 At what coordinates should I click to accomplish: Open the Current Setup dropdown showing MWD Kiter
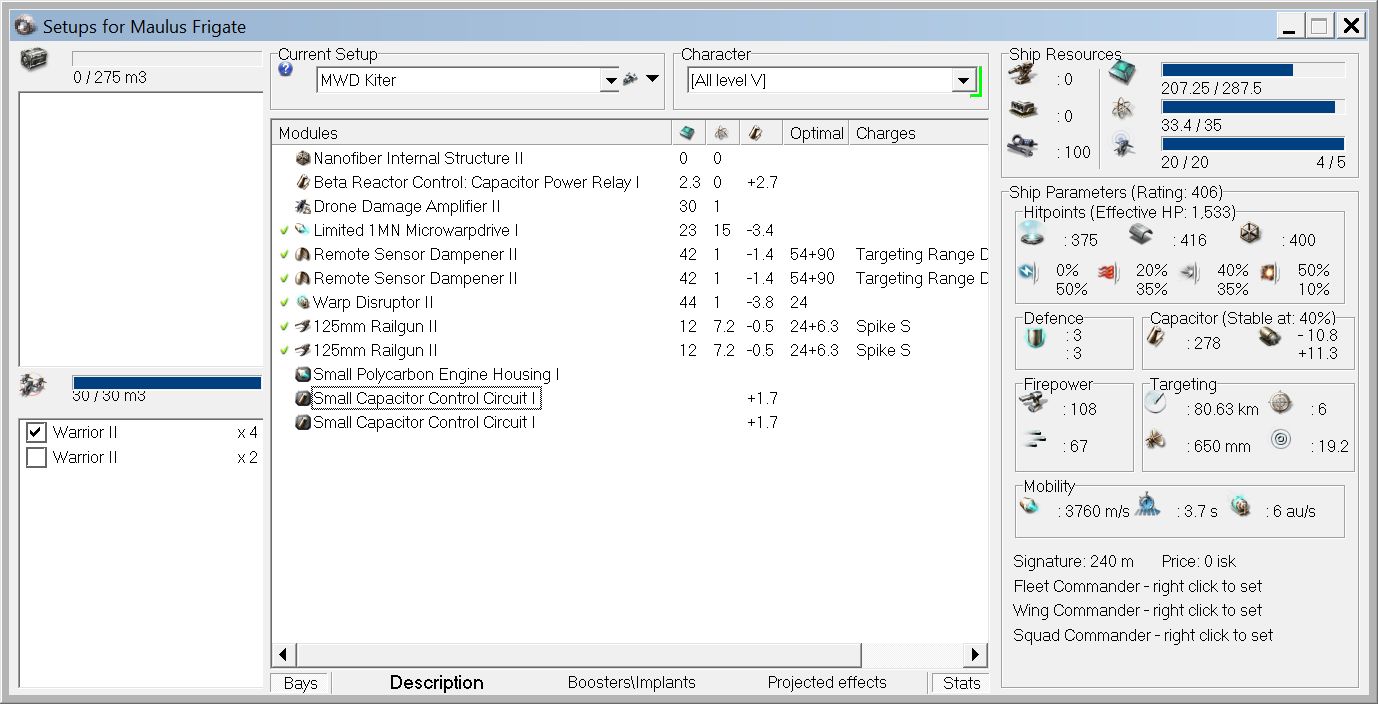[610, 80]
